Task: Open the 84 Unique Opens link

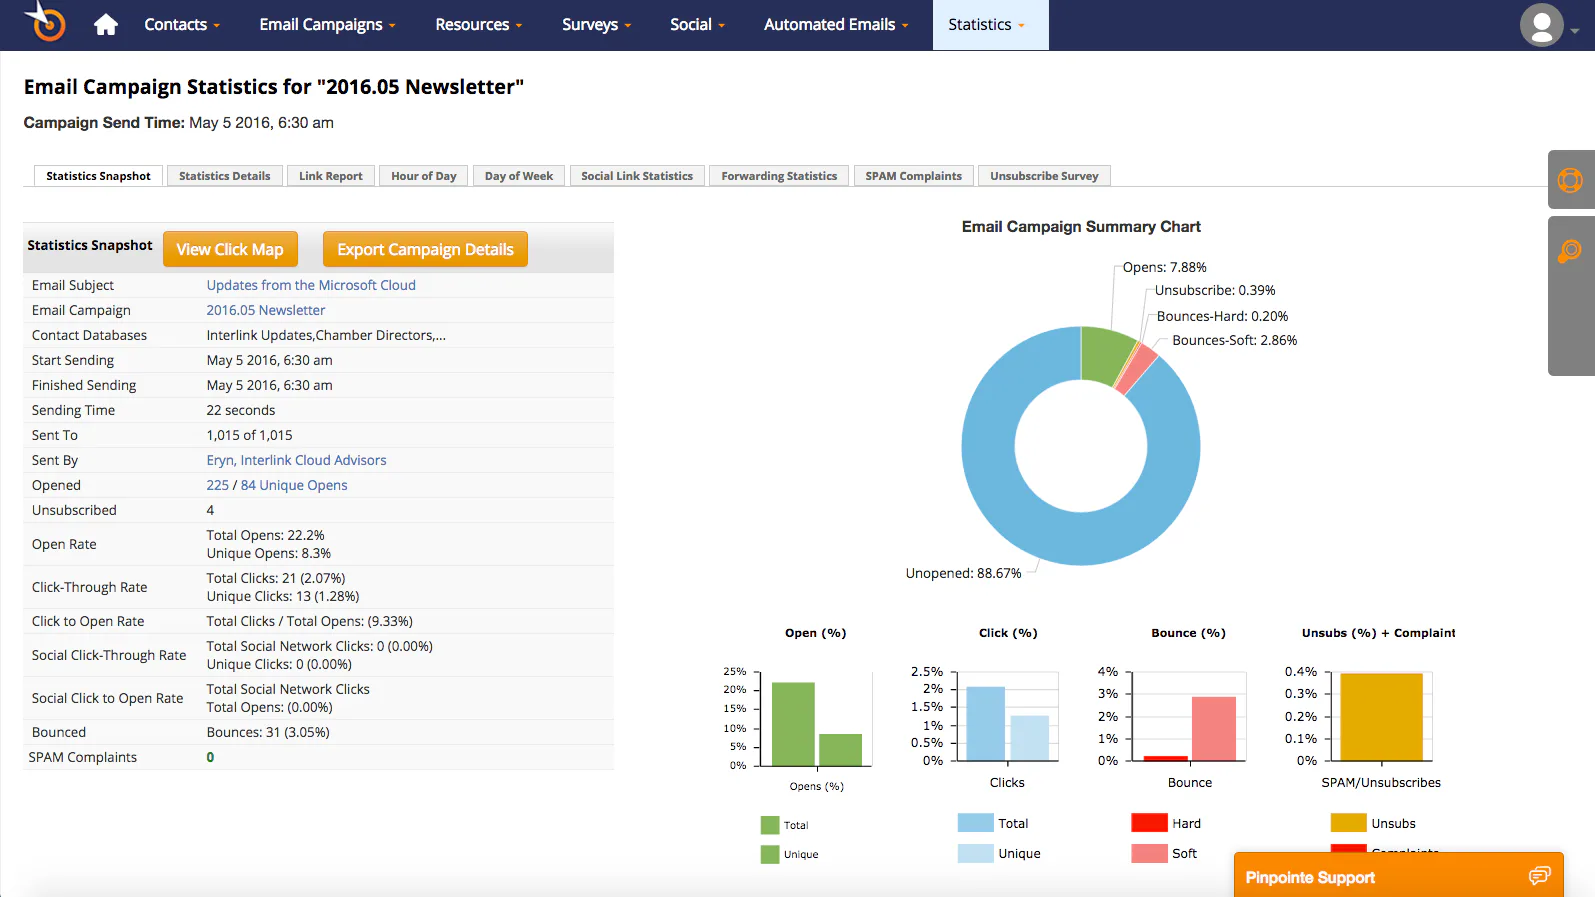Action: [x=294, y=485]
